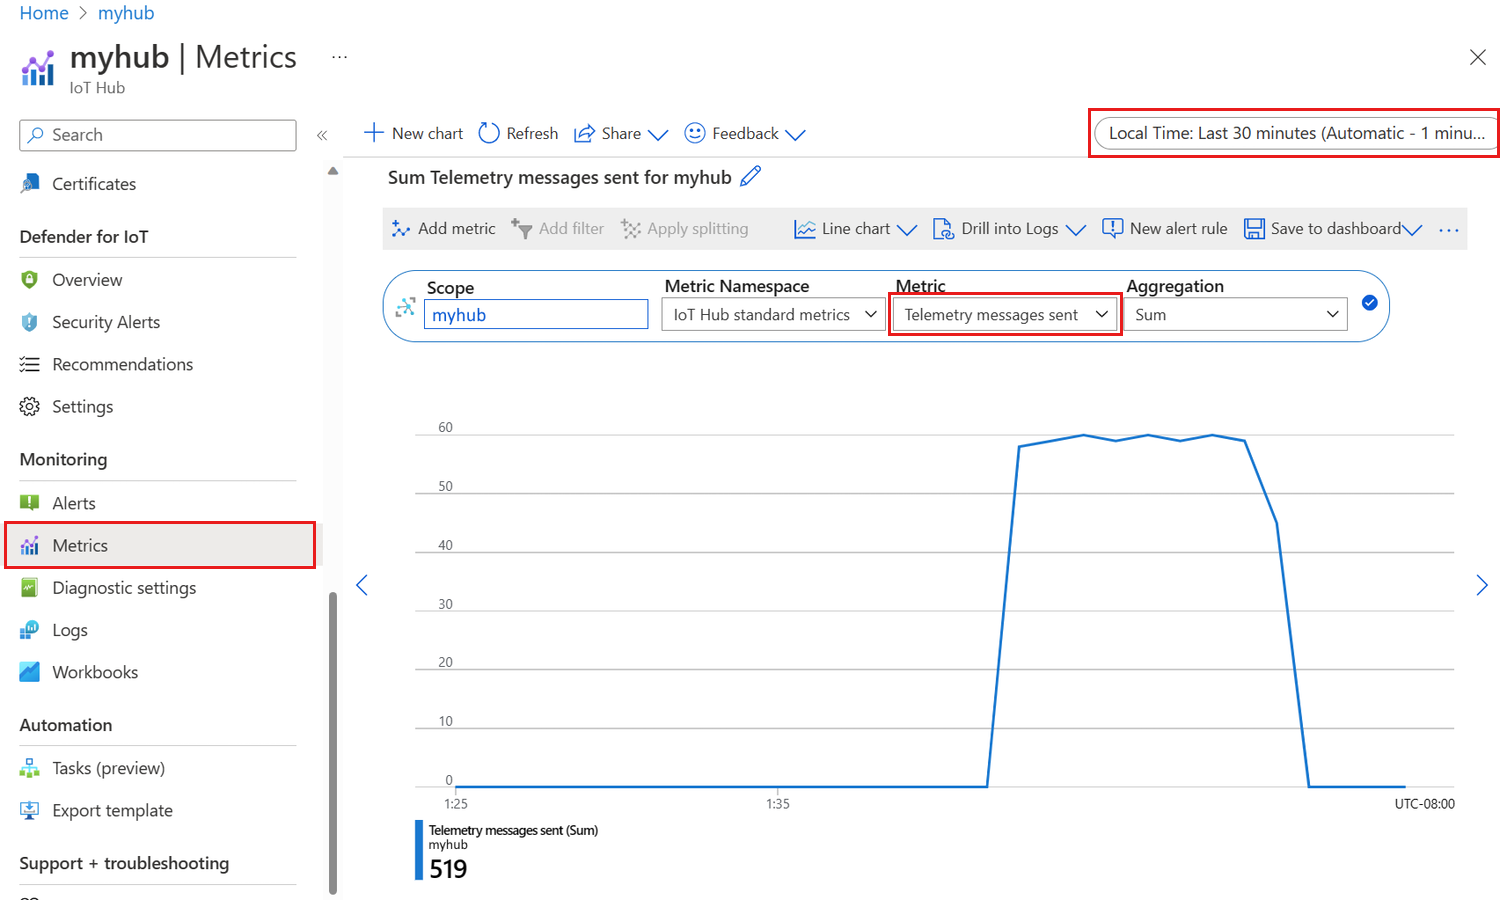Screen dimensions: 1500x900
Task: Open the Alerts monitoring icon
Action: (x=31, y=502)
